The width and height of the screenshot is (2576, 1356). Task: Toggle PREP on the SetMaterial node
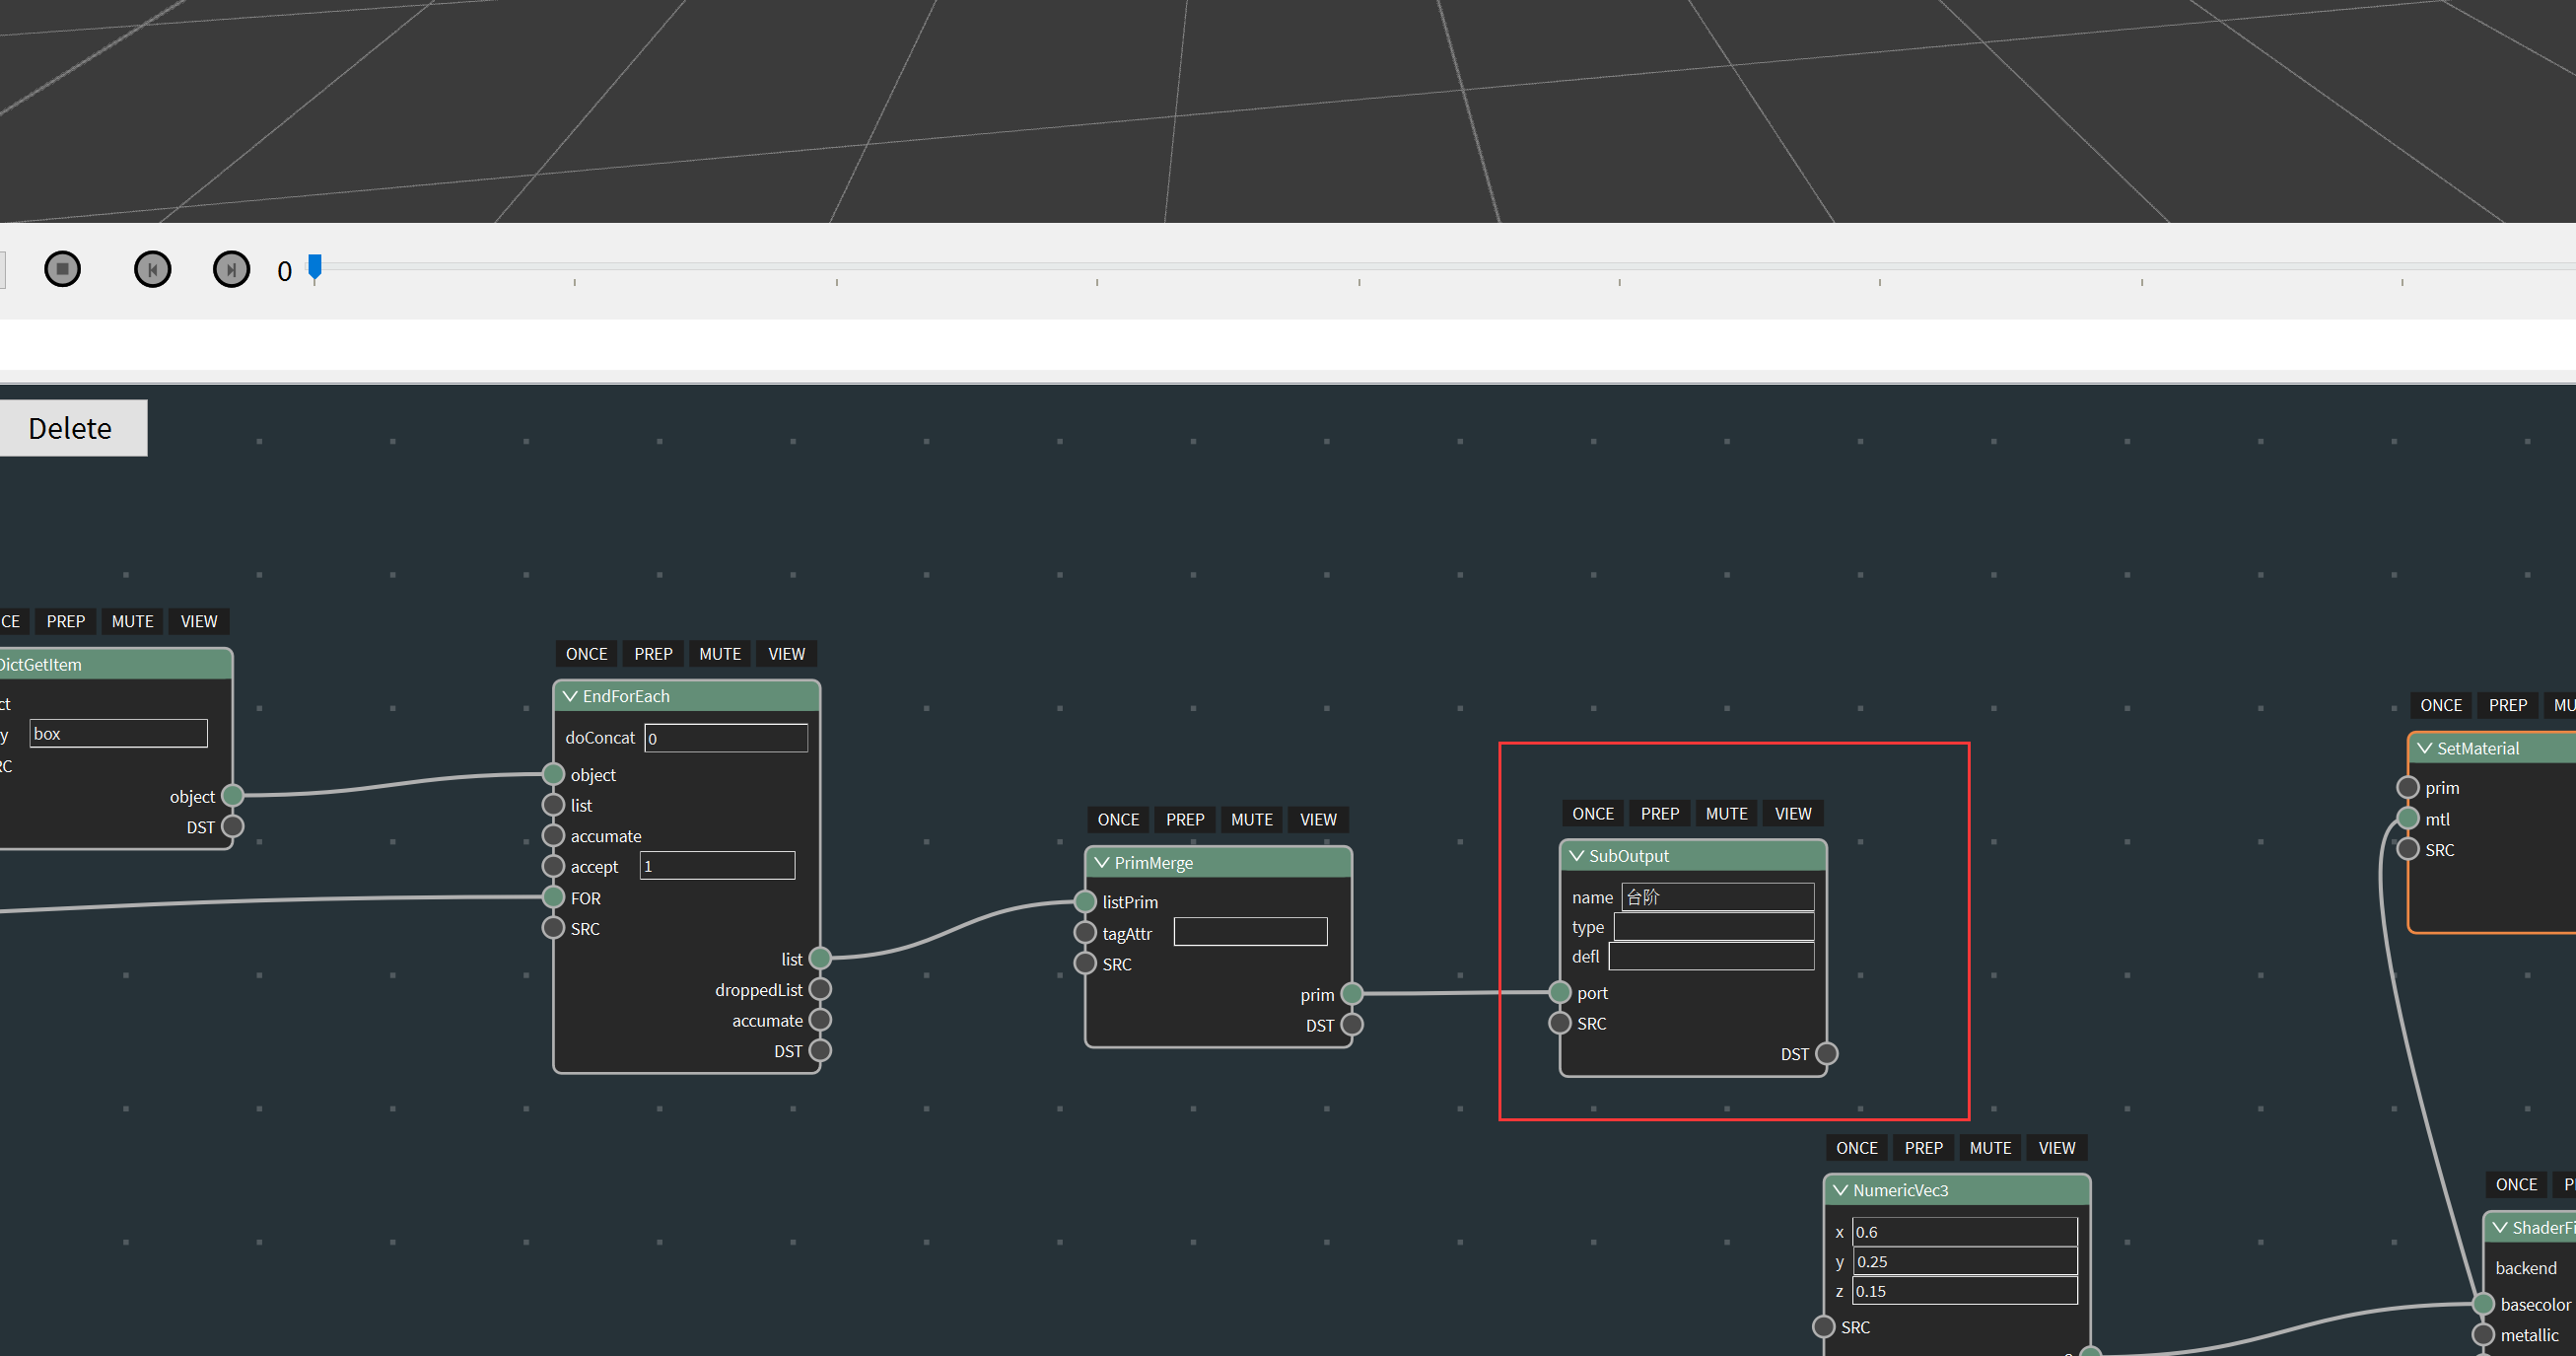tap(2508, 705)
